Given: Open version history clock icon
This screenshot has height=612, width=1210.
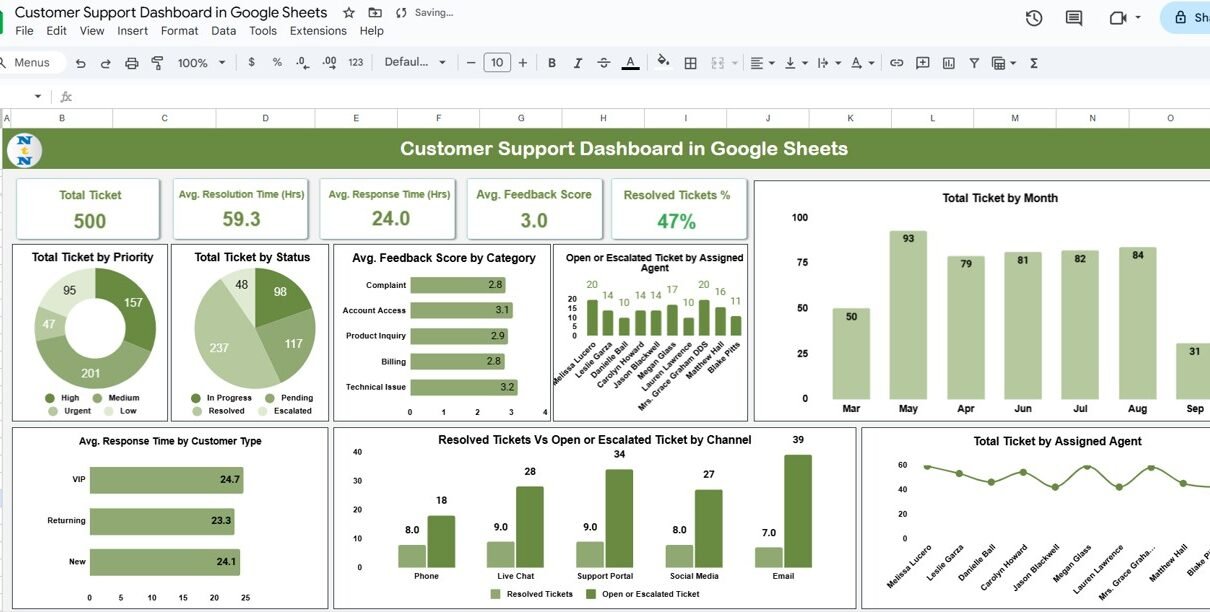Looking at the screenshot, I should [1034, 18].
